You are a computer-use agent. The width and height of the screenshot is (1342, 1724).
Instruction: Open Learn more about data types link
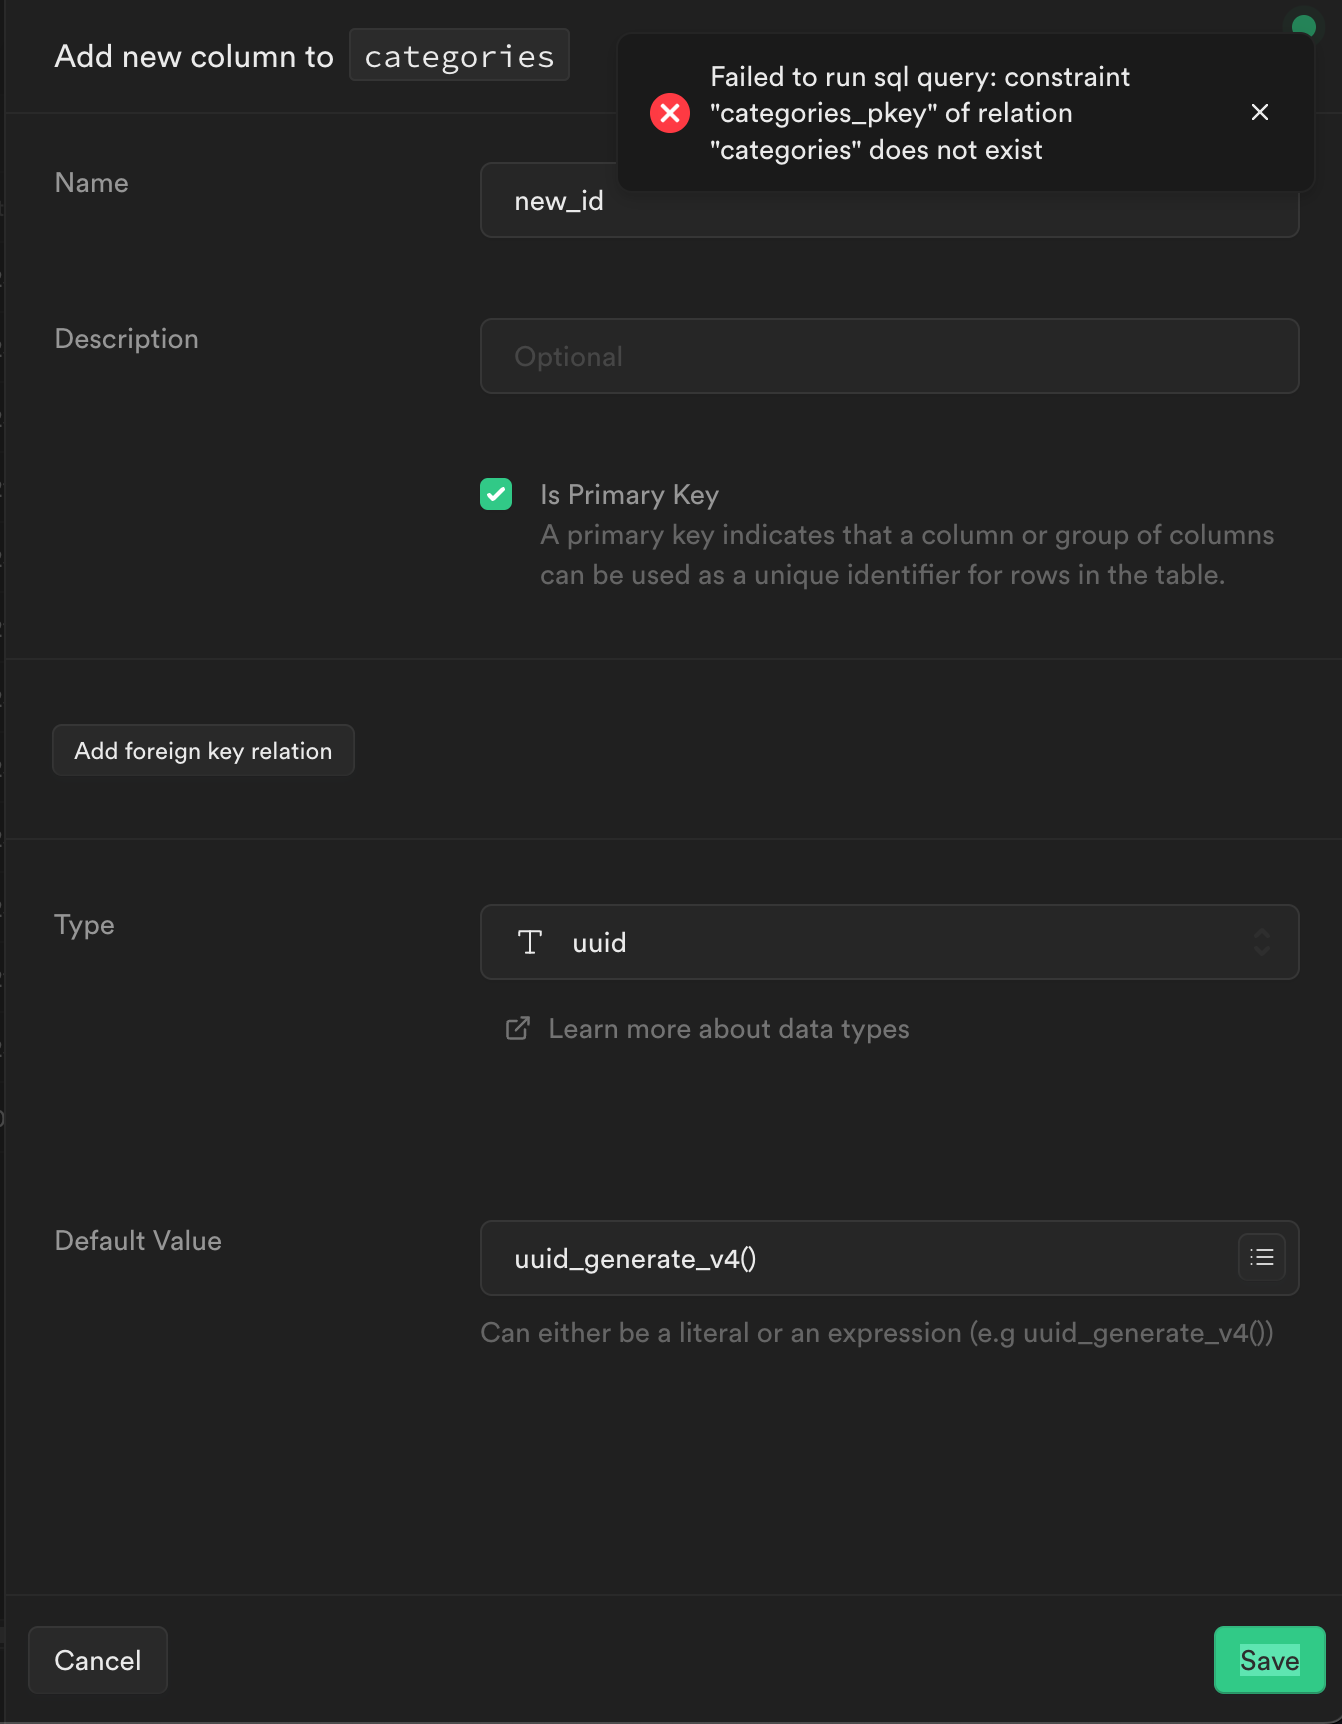pos(729,1029)
